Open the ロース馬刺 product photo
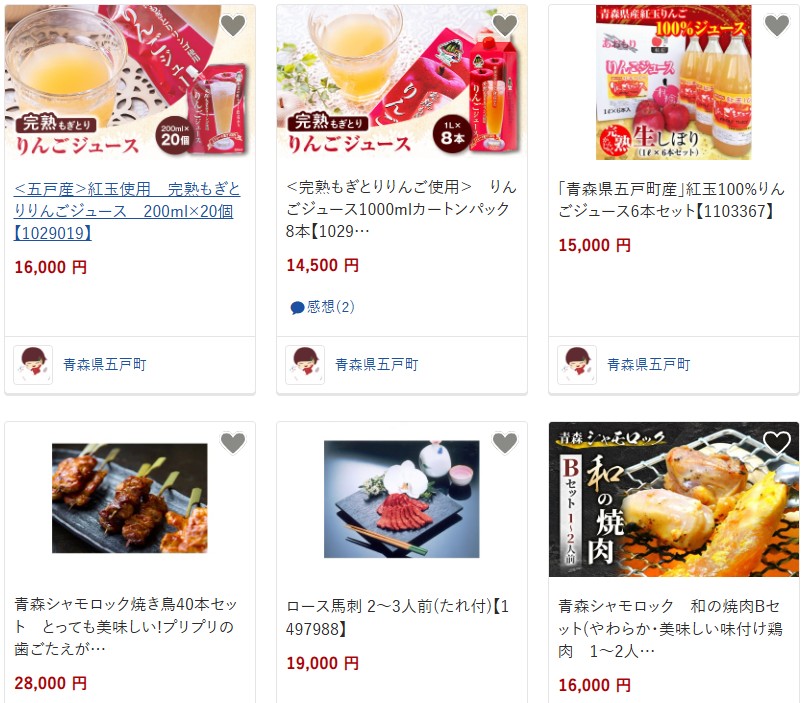The image size is (806, 703). pyautogui.click(x=401, y=499)
